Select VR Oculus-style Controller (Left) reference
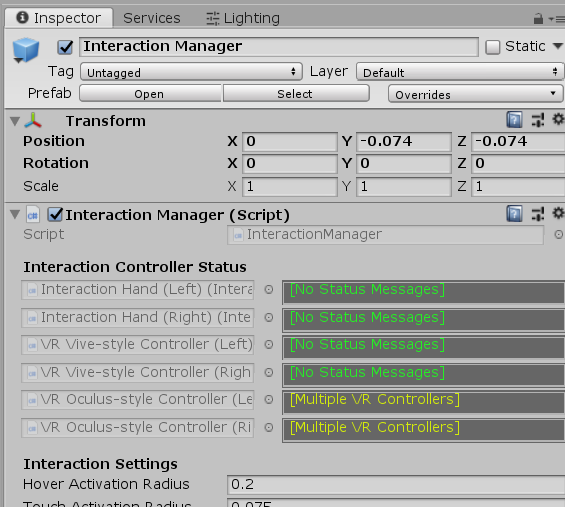The height and width of the screenshot is (507, 565). 138,400
